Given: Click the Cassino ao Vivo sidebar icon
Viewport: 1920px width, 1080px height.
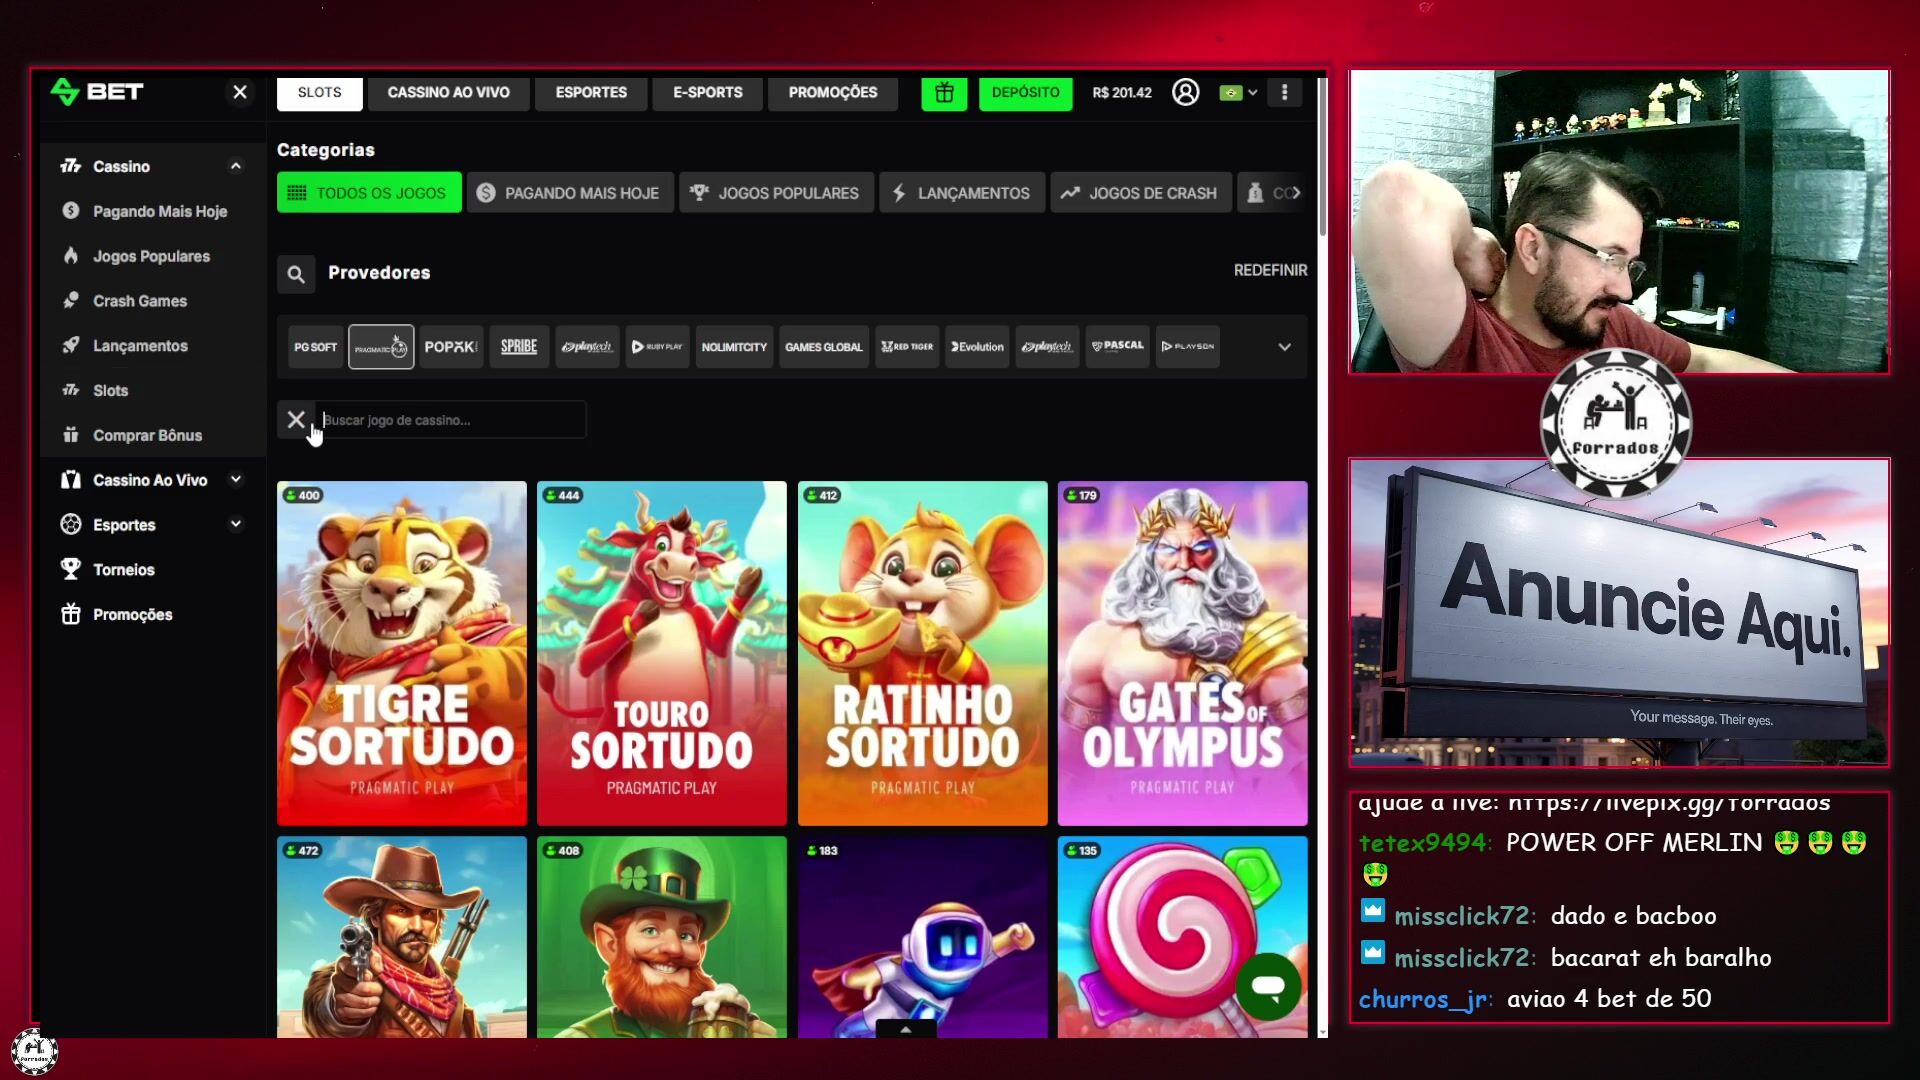Looking at the screenshot, I should pos(70,480).
